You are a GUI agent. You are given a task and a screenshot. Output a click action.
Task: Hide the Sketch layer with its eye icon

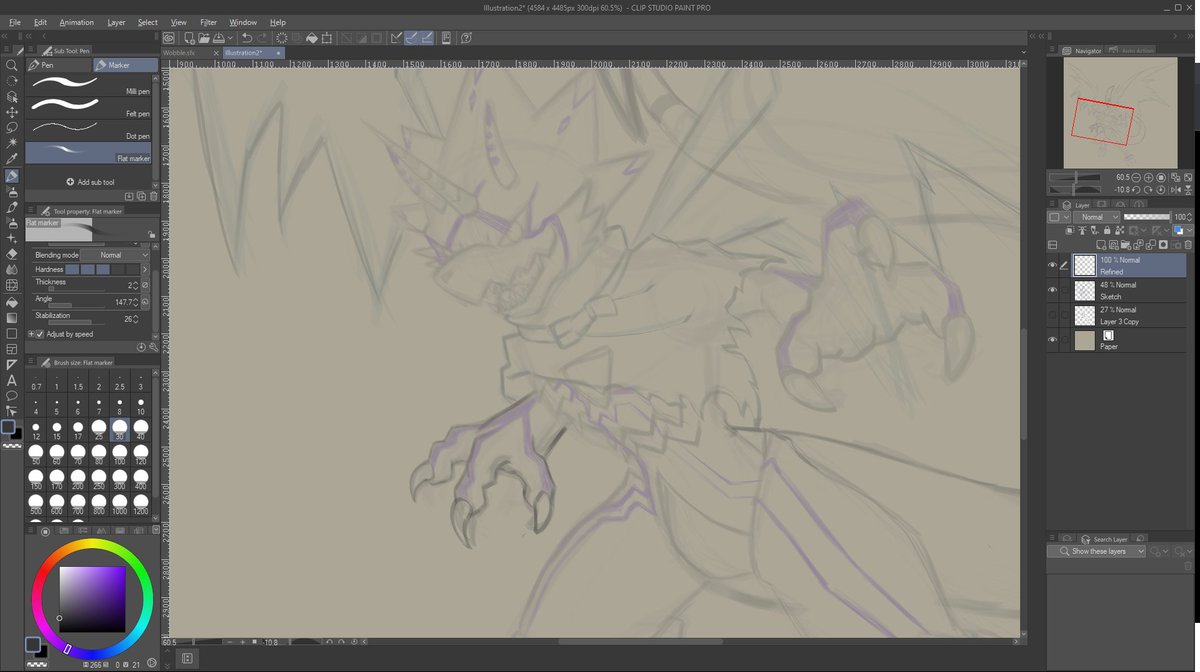click(1052, 290)
